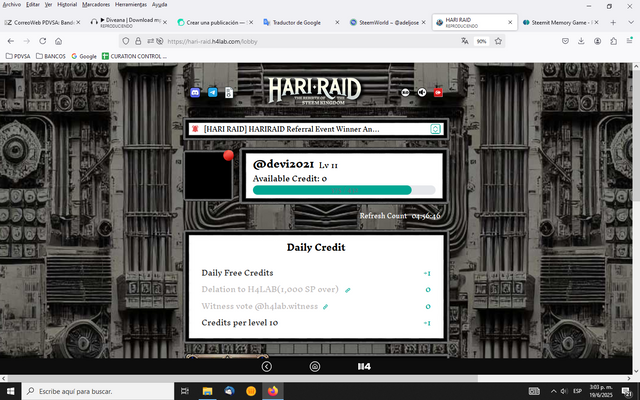Open the Herramientas menu

click(131, 4)
